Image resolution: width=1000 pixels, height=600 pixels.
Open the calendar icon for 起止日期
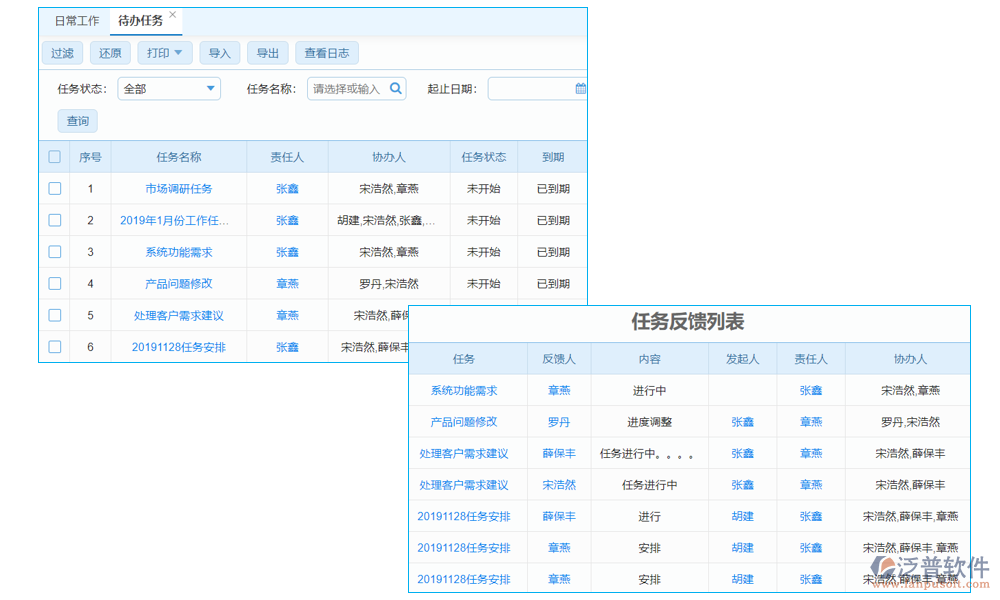(x=580, y=88)
